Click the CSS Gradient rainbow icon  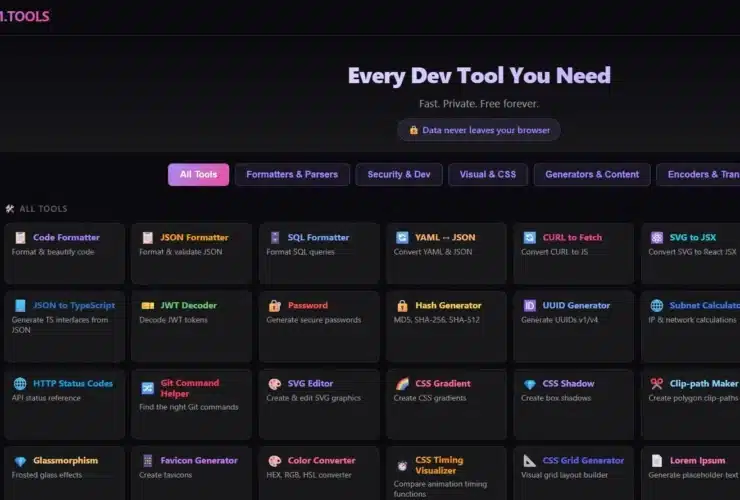click(402, 383)
